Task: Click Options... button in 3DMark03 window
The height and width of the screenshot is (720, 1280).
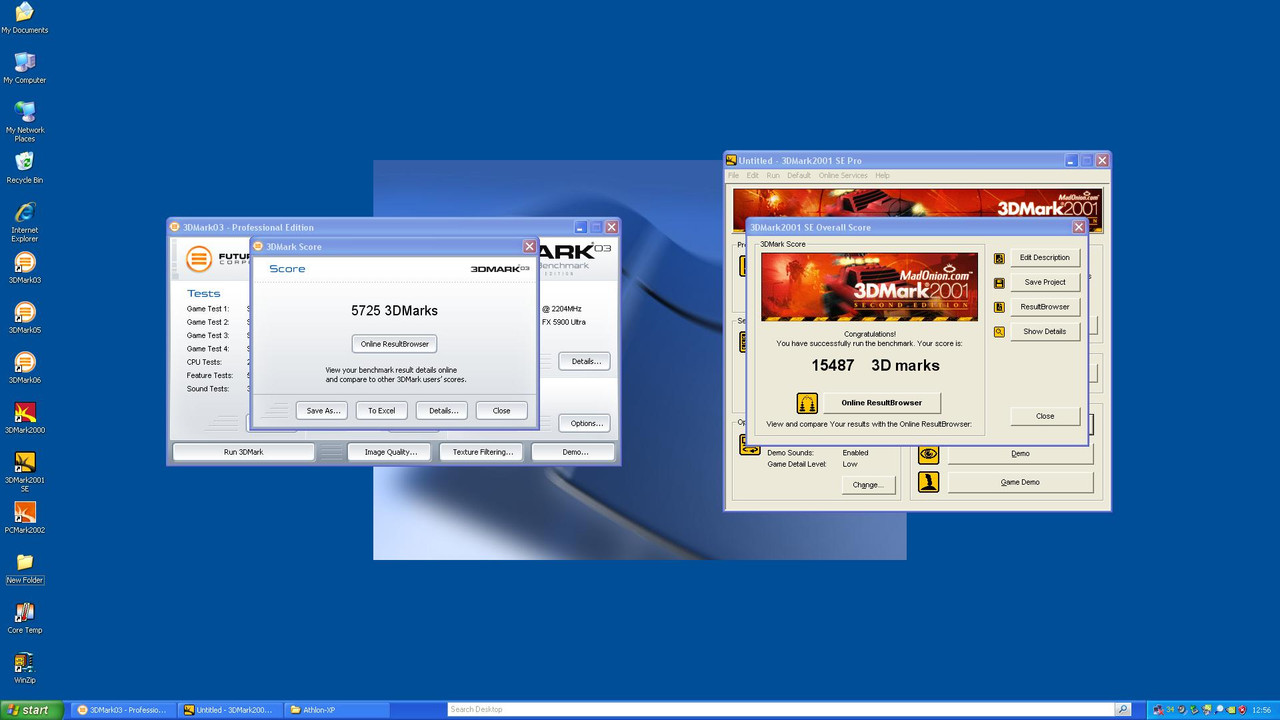Action: coord(584,423)
